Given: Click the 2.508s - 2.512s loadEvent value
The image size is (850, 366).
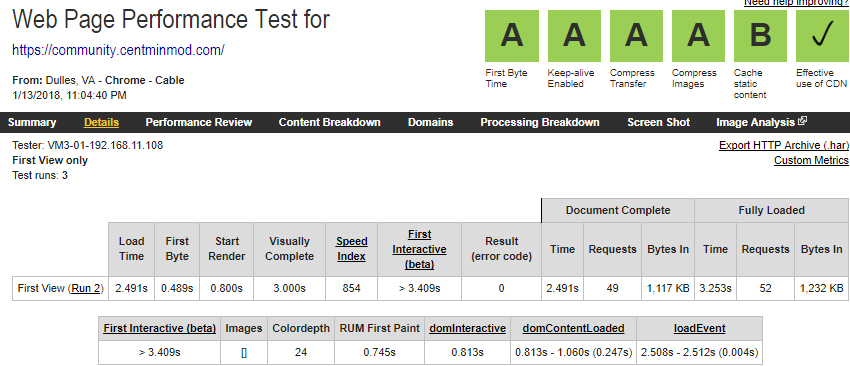Looking at the screenshot, I should [x=699, y=352].
